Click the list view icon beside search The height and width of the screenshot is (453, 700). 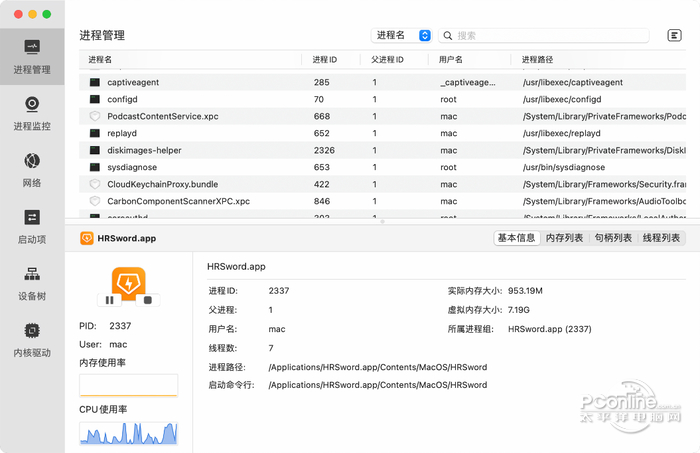click(x=674, y=35)
